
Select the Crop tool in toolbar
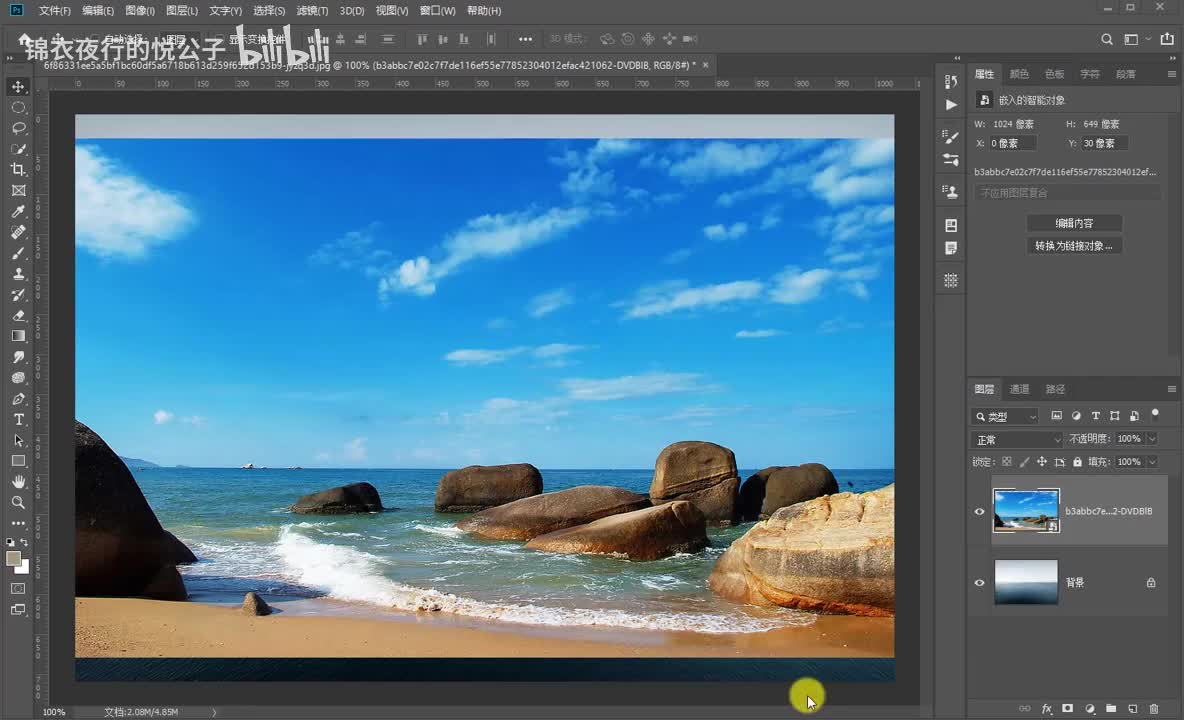tap(18, 169)
